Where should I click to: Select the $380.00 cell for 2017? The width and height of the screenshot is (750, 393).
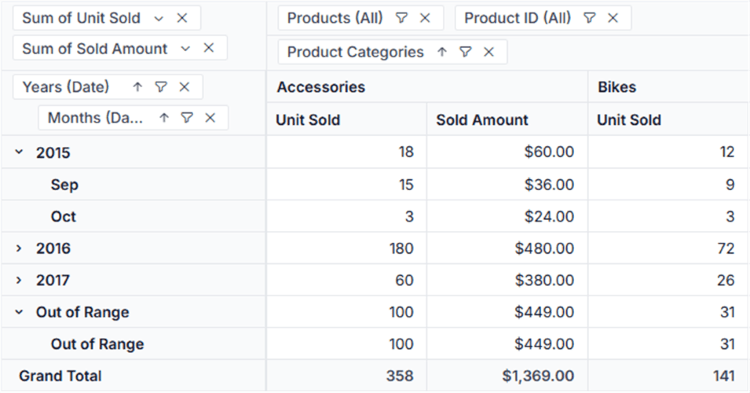pyautogui.click(x=507, y=280)
